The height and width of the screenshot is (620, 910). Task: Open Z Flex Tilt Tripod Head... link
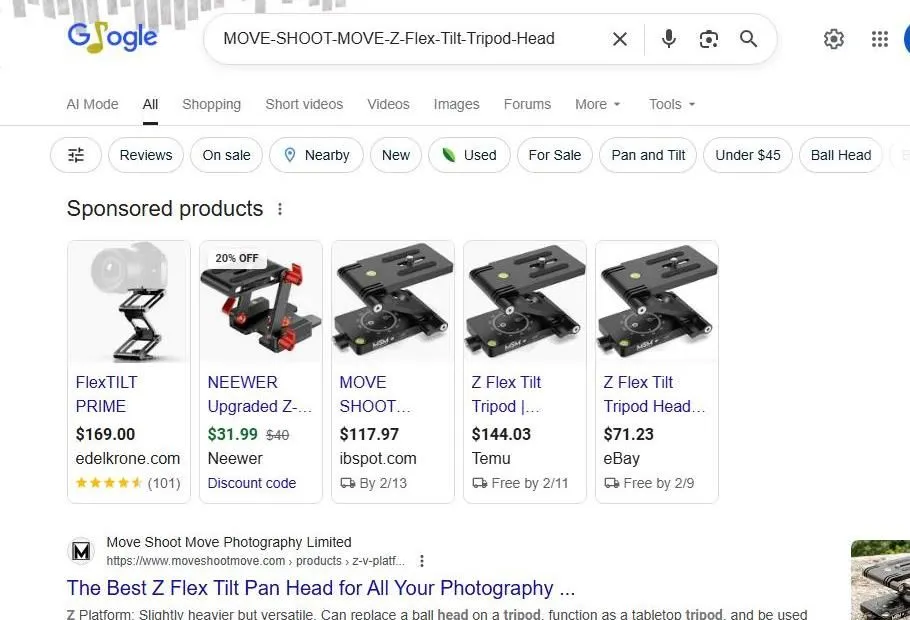pyautogui.click(x=654, y=394)
